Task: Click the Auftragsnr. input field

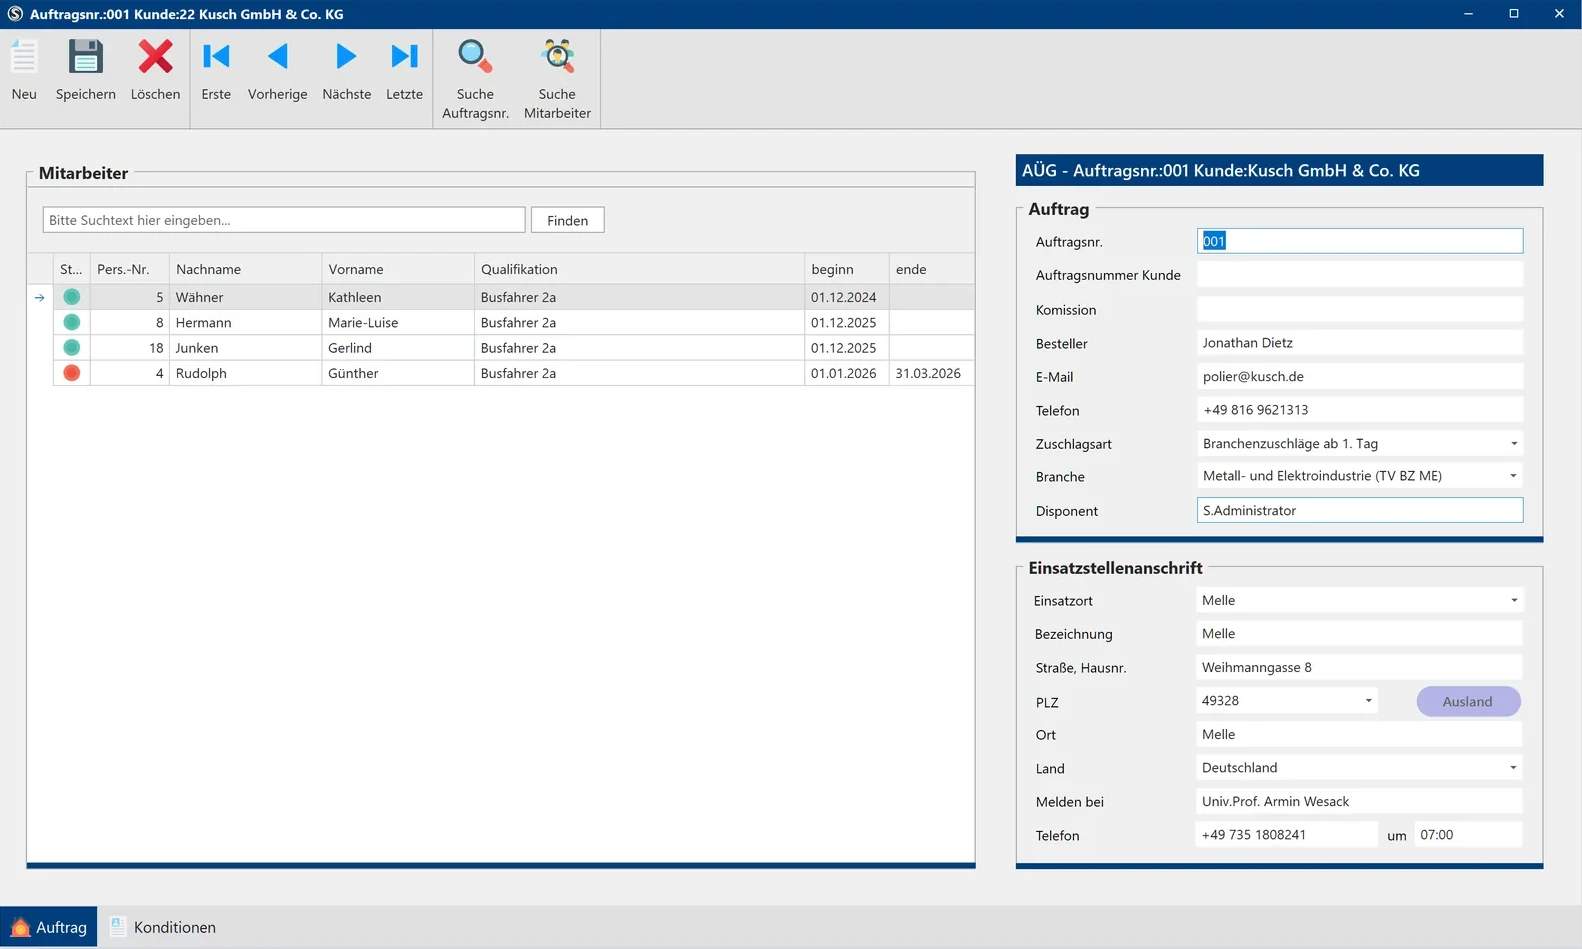Action: tap(1360, 241)
